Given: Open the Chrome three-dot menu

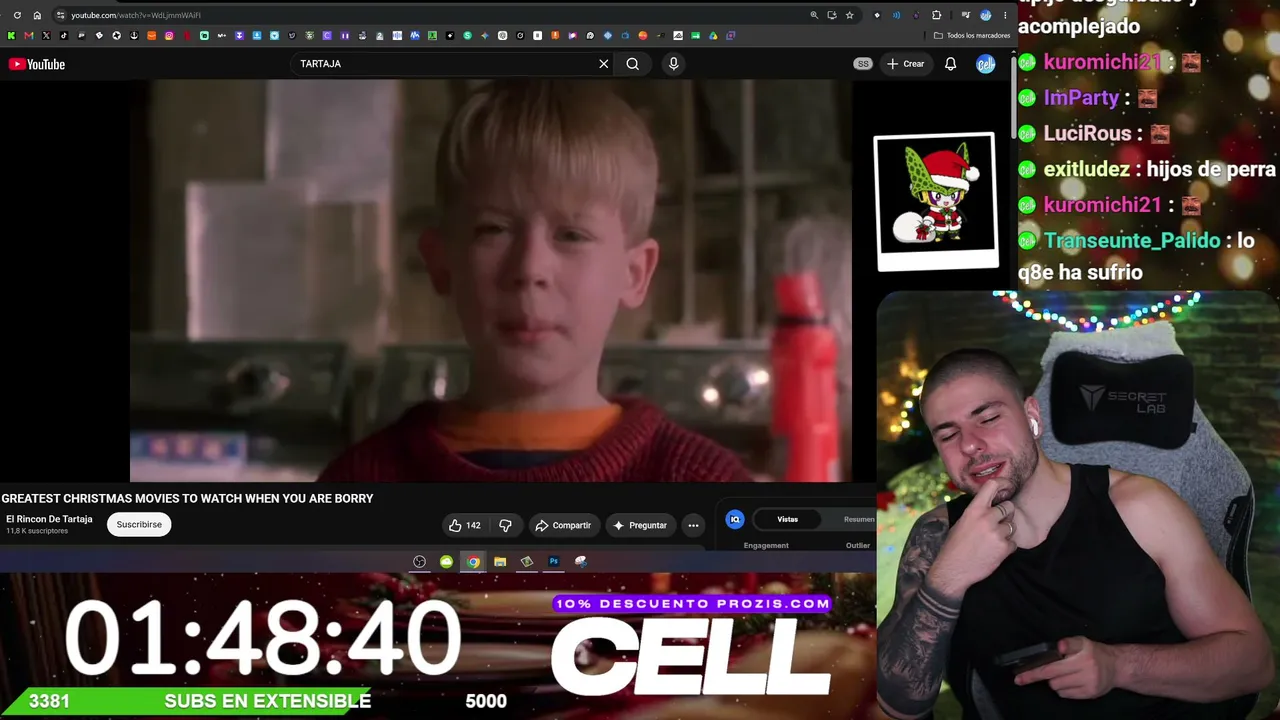Looking at the screenshot, I should pyautogui.click(x=1005, y=15).
